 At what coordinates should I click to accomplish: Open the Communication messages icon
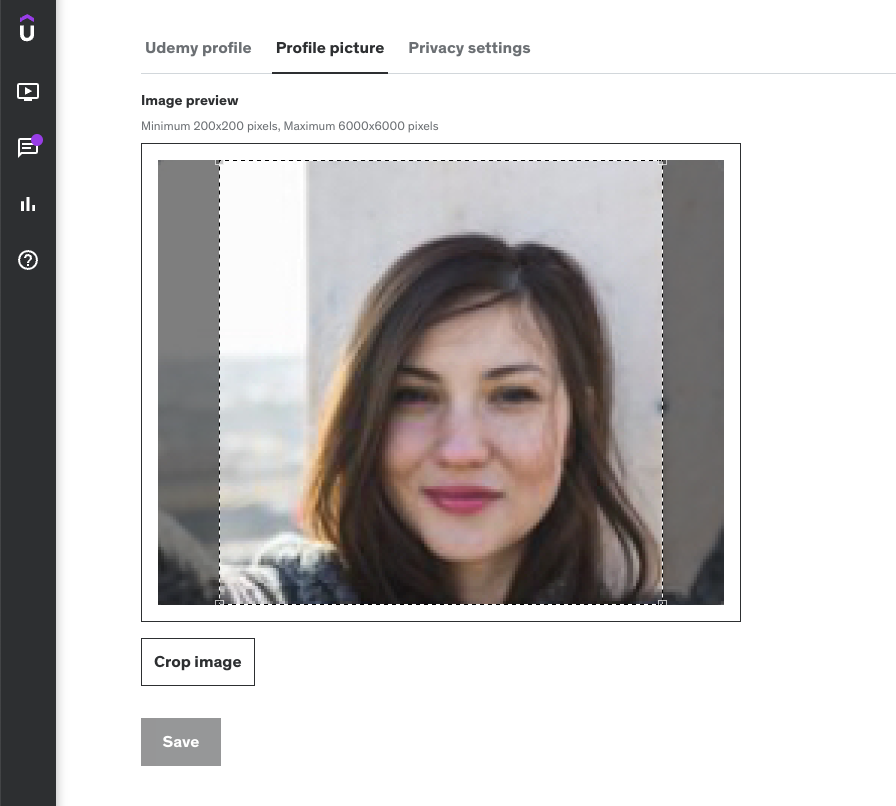tap(27, 147)
